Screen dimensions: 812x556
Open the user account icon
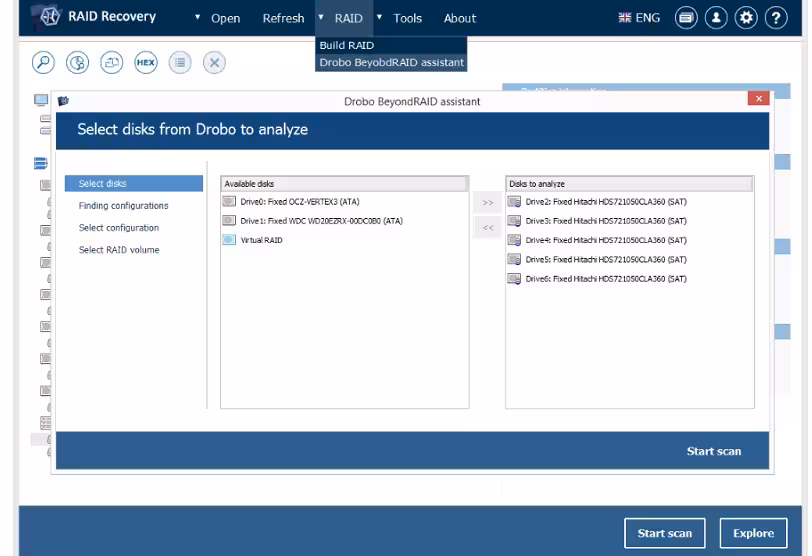716,18
